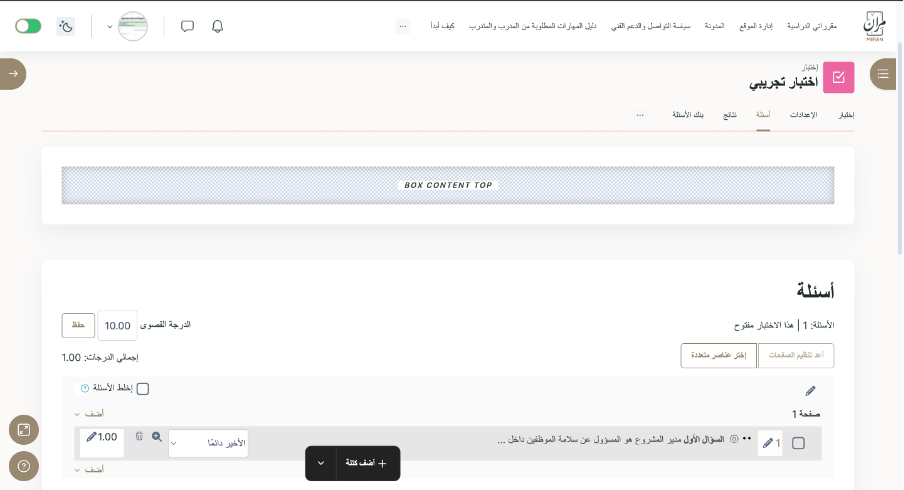Click the أعد تنظيم الصفحات button

(x=796, y=355)
